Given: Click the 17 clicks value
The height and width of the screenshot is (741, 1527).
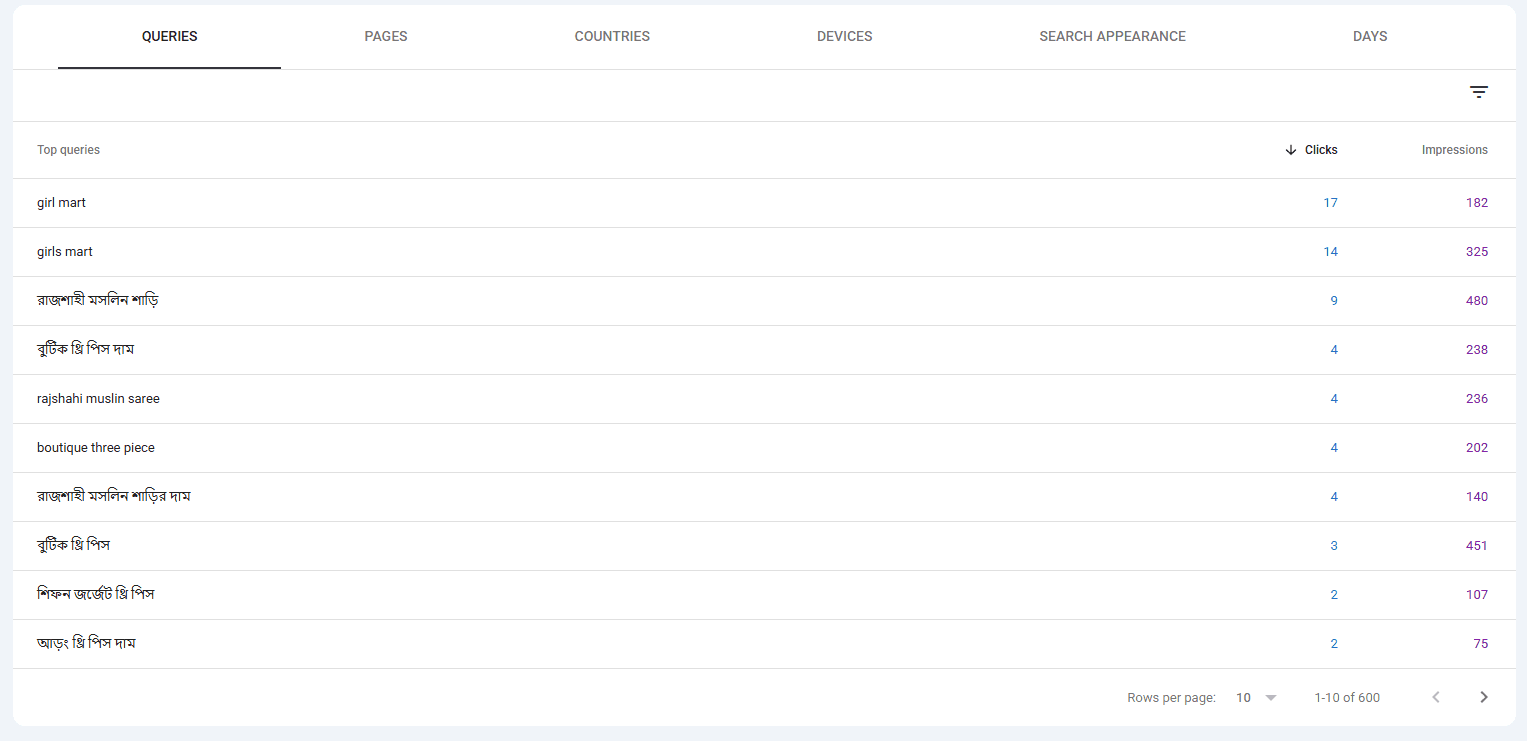Looking at the screenshot, I should coord(1330,203).
